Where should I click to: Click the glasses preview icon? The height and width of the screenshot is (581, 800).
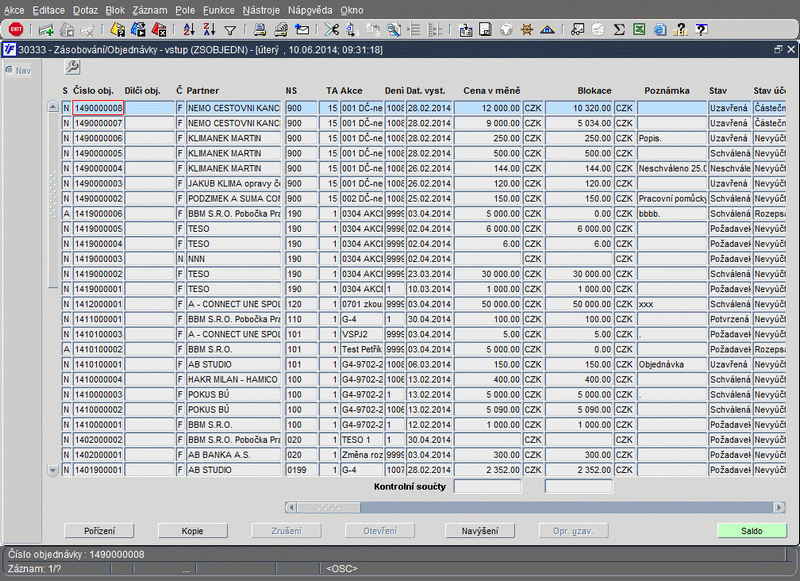578,30
